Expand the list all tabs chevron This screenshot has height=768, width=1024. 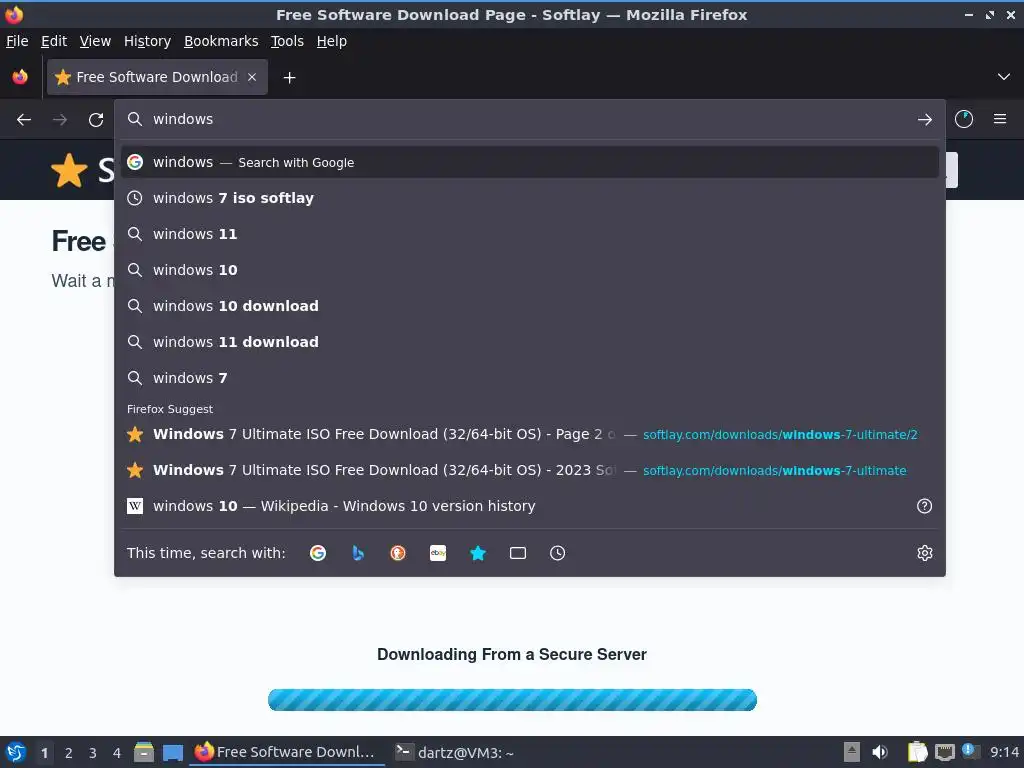coord(1004,77)
